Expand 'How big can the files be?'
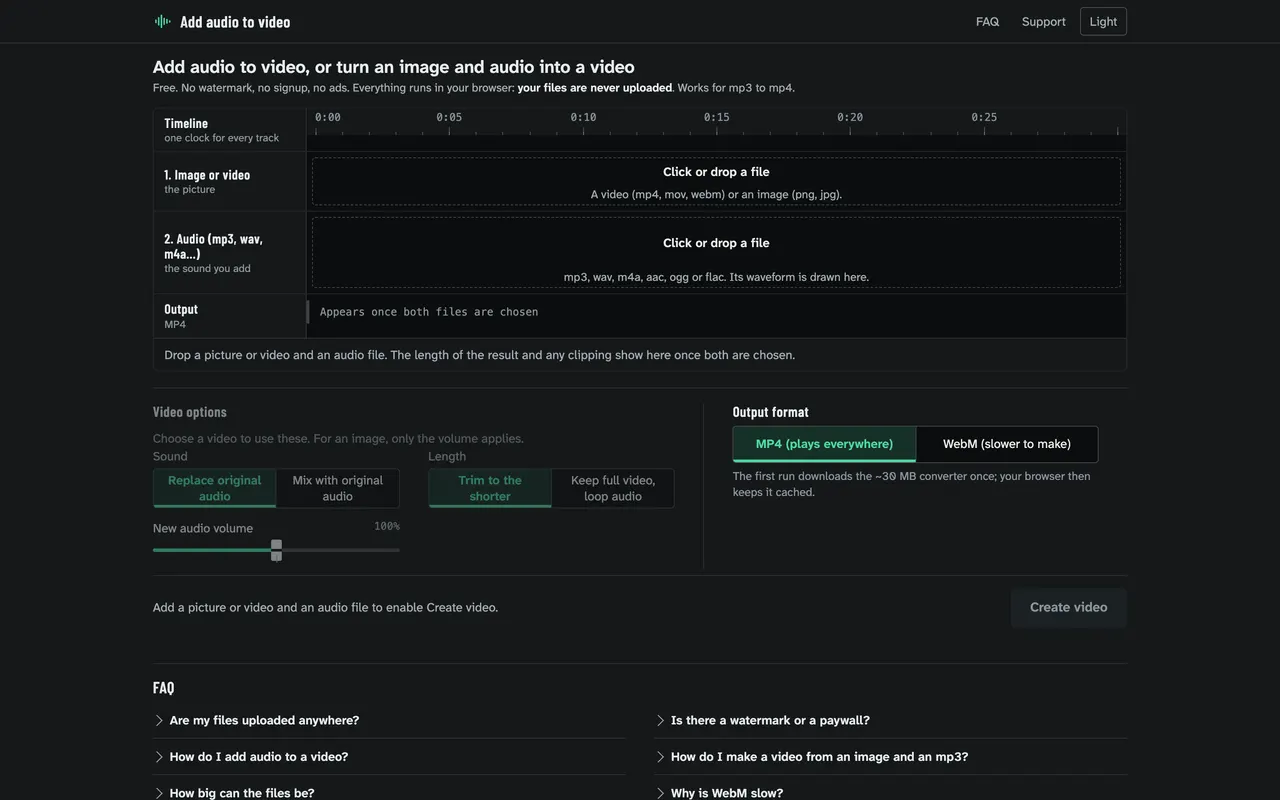 (389, 793)
